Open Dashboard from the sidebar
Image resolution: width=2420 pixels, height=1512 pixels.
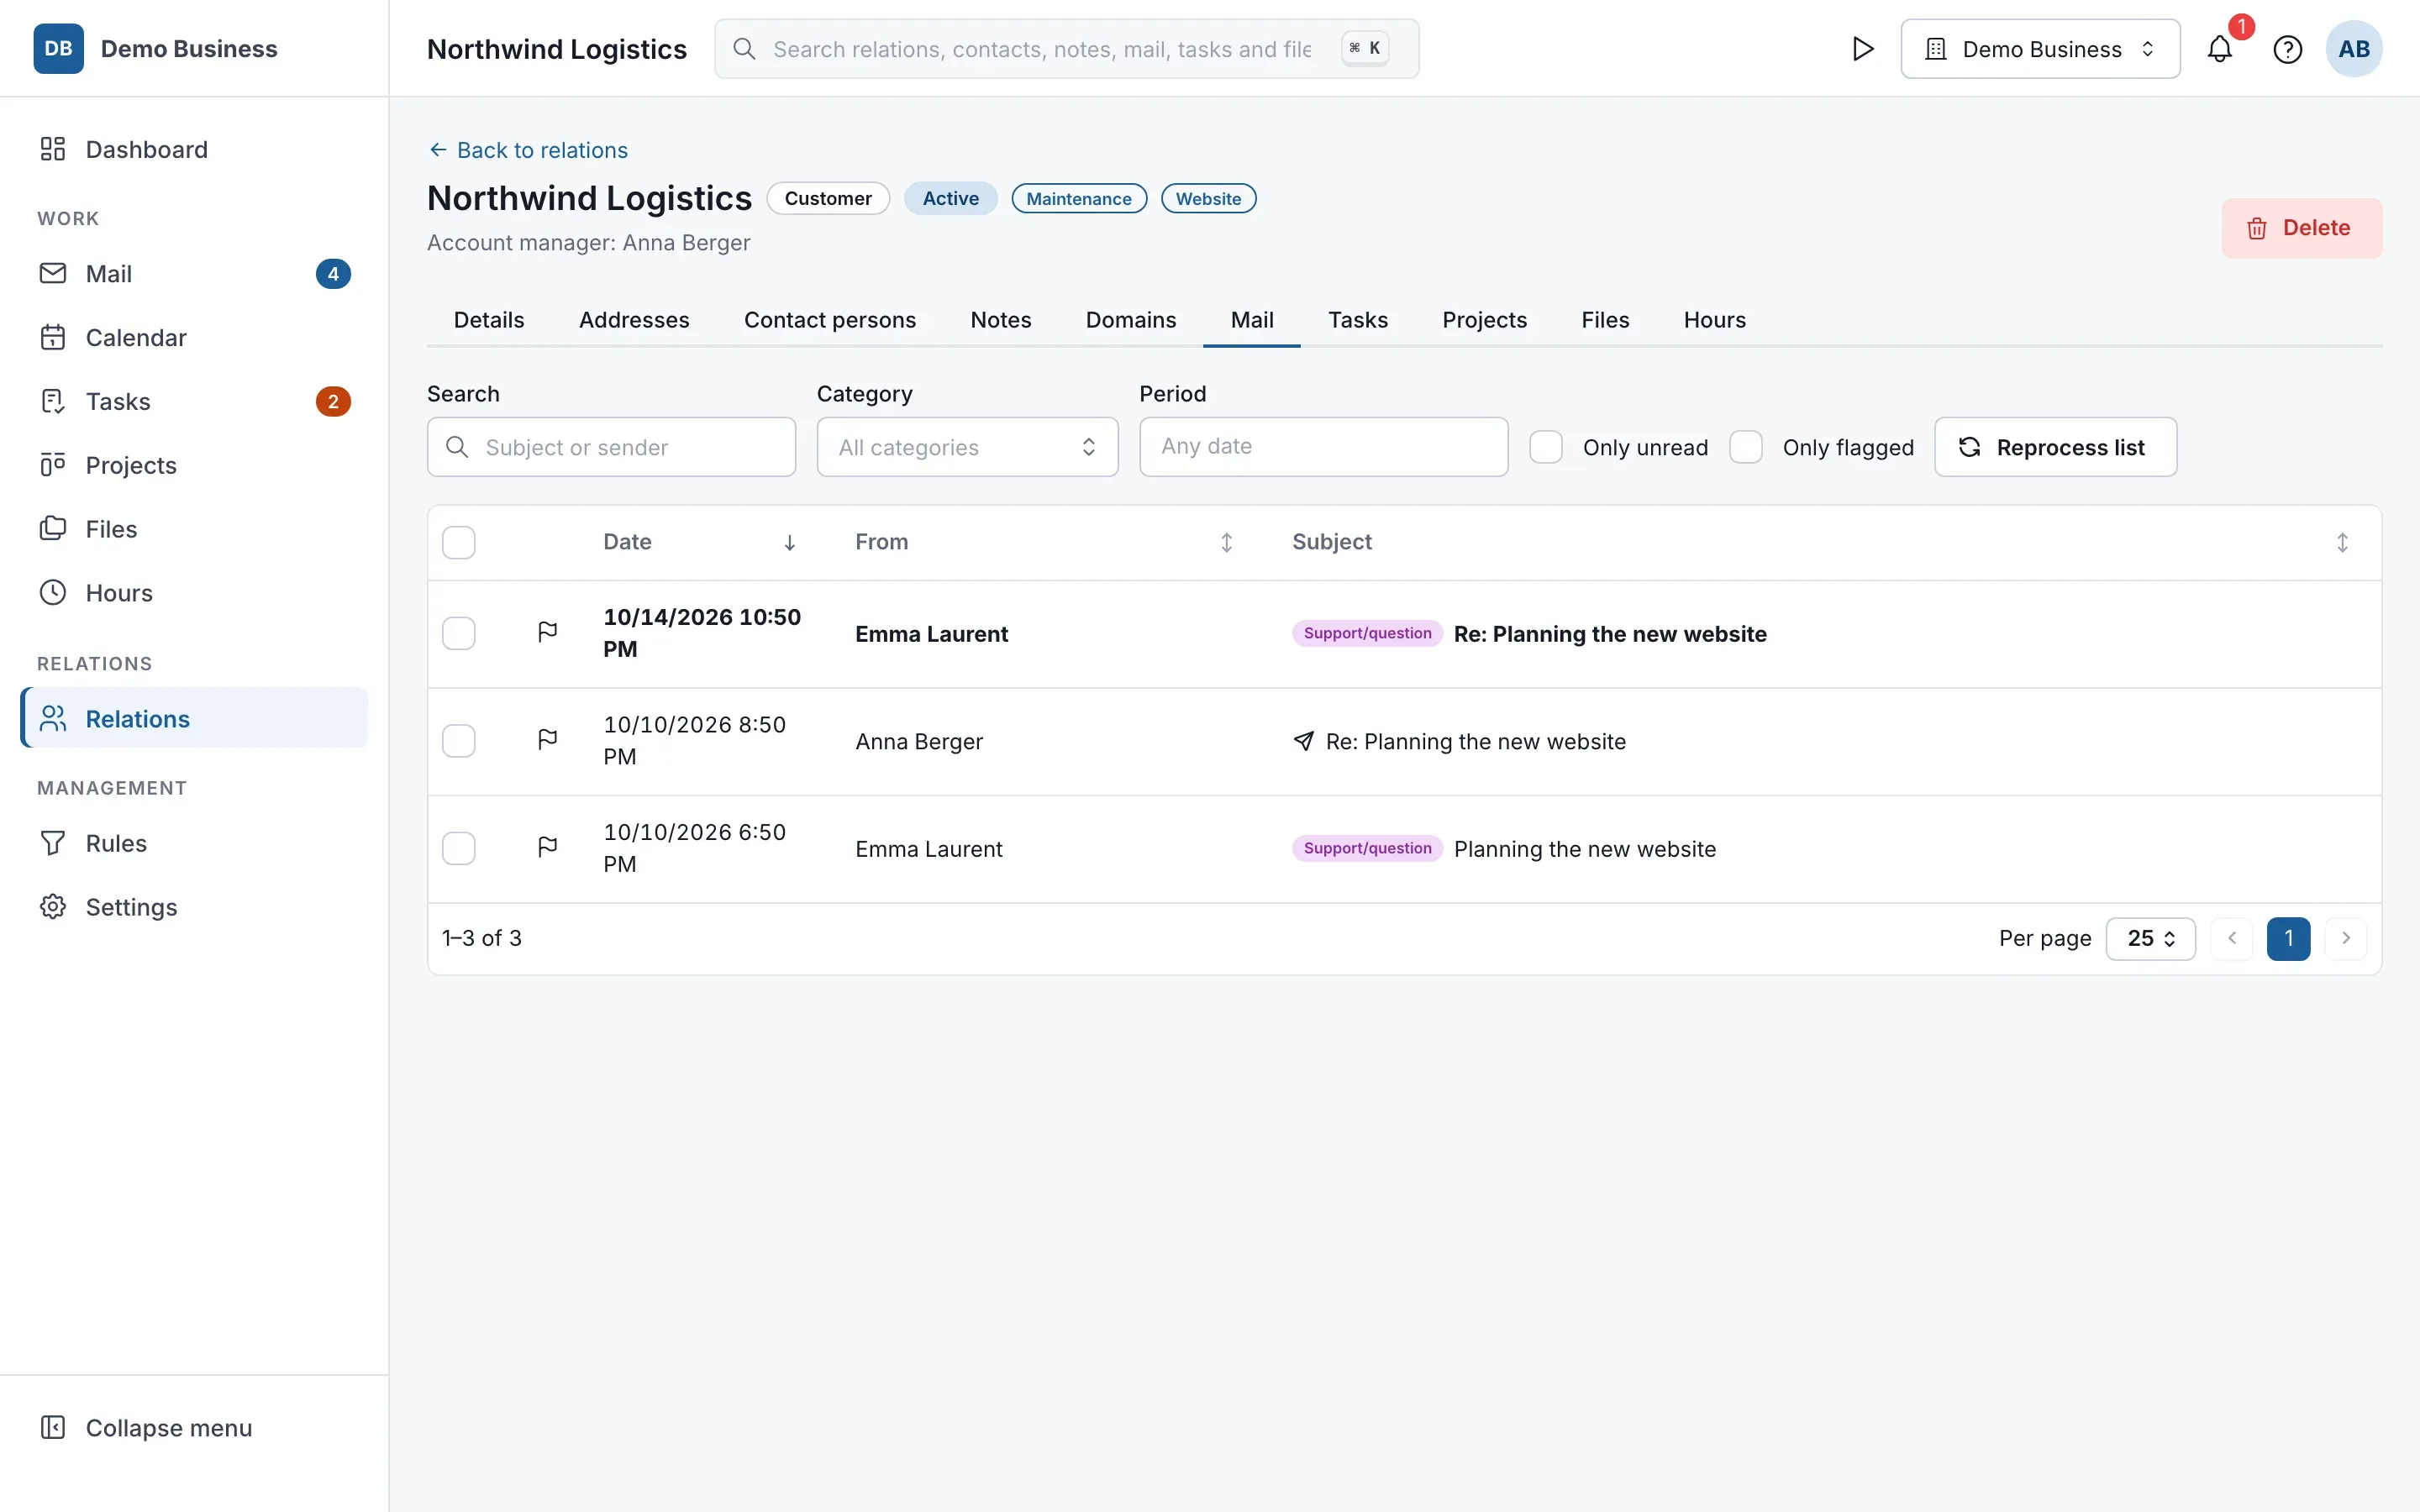[194, 149]
